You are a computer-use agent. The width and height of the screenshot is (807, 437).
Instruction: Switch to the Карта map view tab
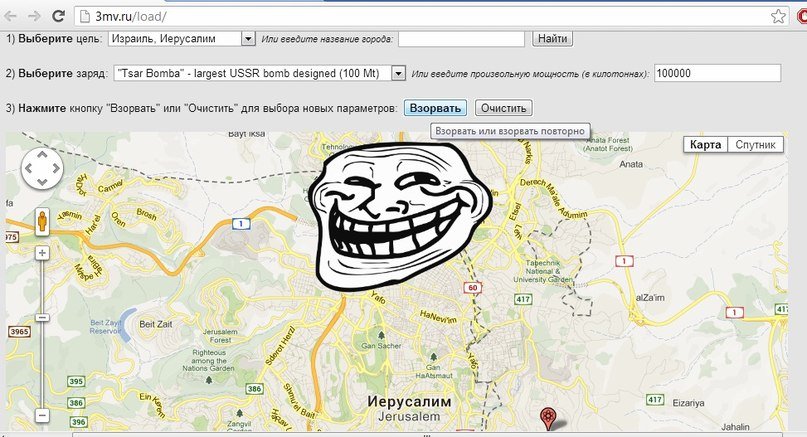coord(706,145)
